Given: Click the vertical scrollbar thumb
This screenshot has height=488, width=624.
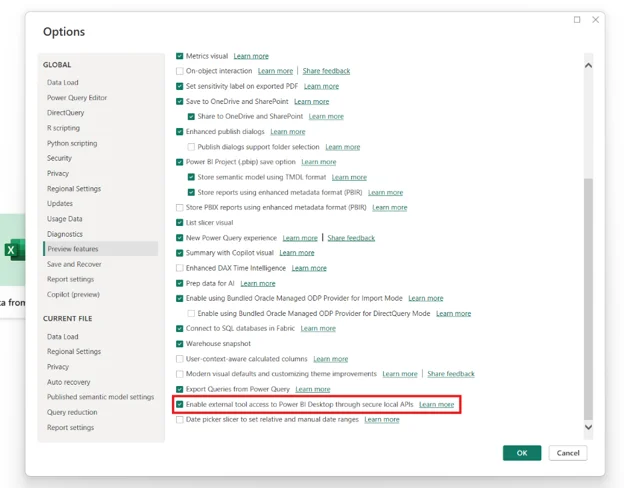Looking at the screenshot, I should point(588,299).
